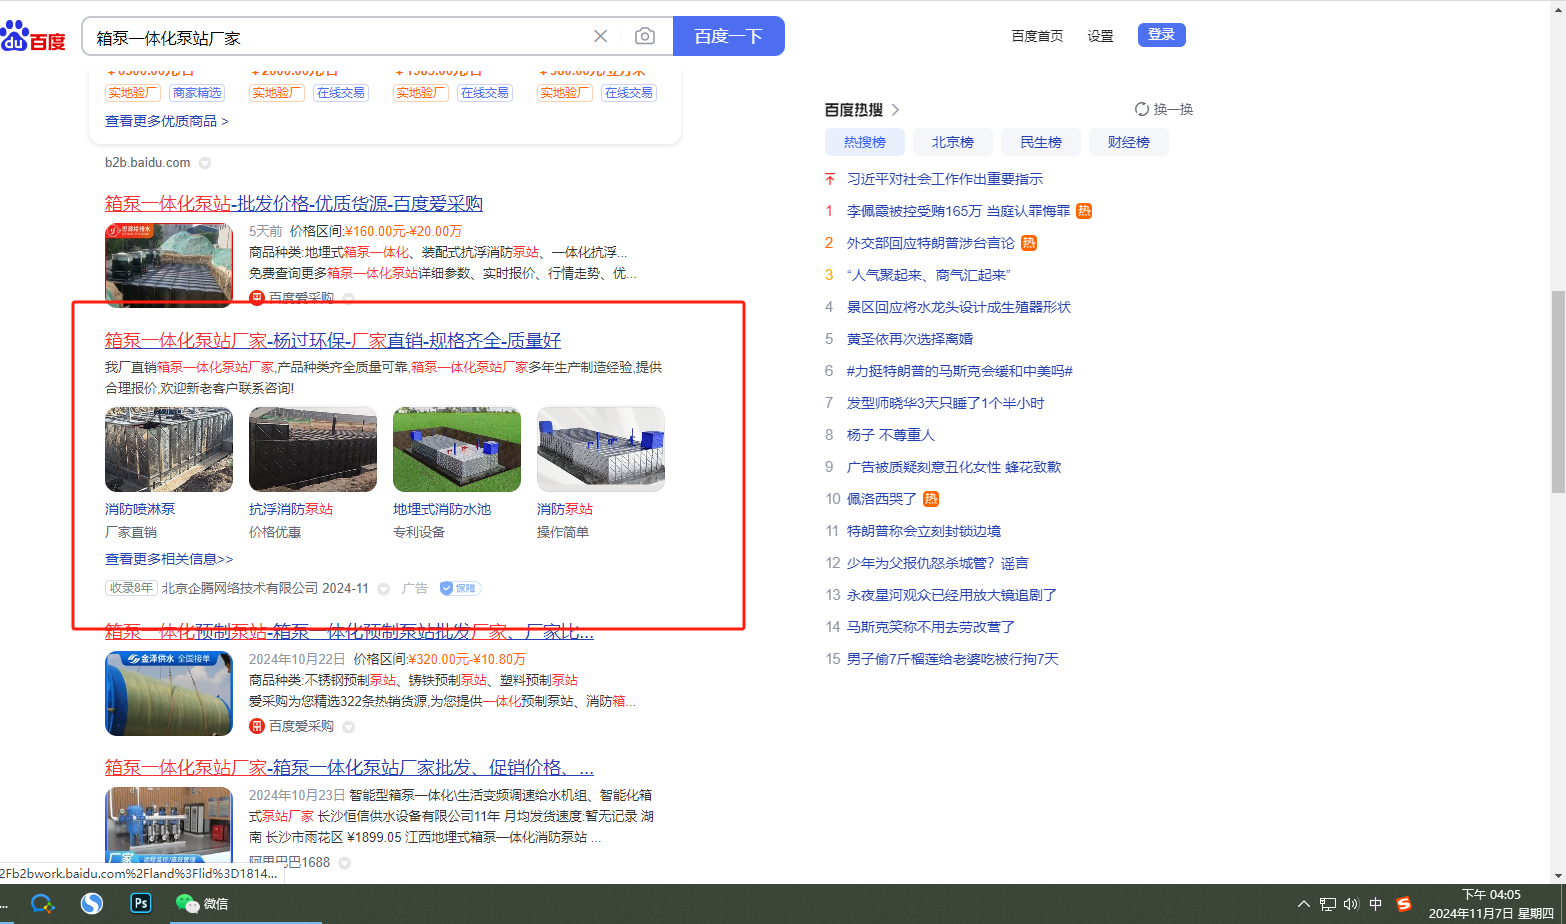Open result 箱泵一体化泵站-批发价格-优质货源
This screenshot has width=1566, height=924.
coord(294,203)
